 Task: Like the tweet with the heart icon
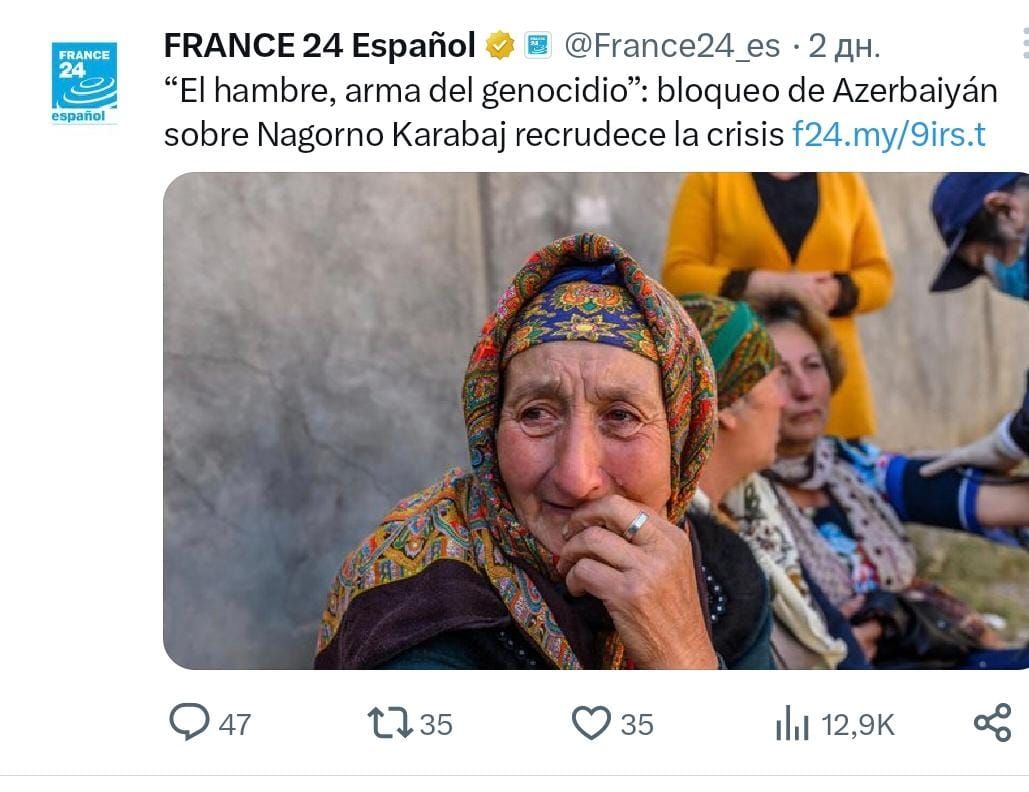coord(590,723)
